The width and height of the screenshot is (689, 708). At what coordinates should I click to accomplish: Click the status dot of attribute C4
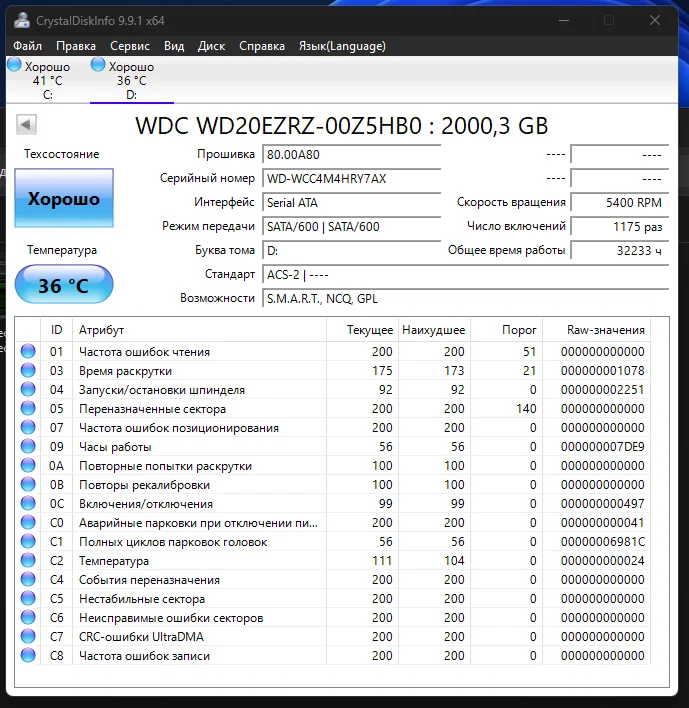pos(28,579)
